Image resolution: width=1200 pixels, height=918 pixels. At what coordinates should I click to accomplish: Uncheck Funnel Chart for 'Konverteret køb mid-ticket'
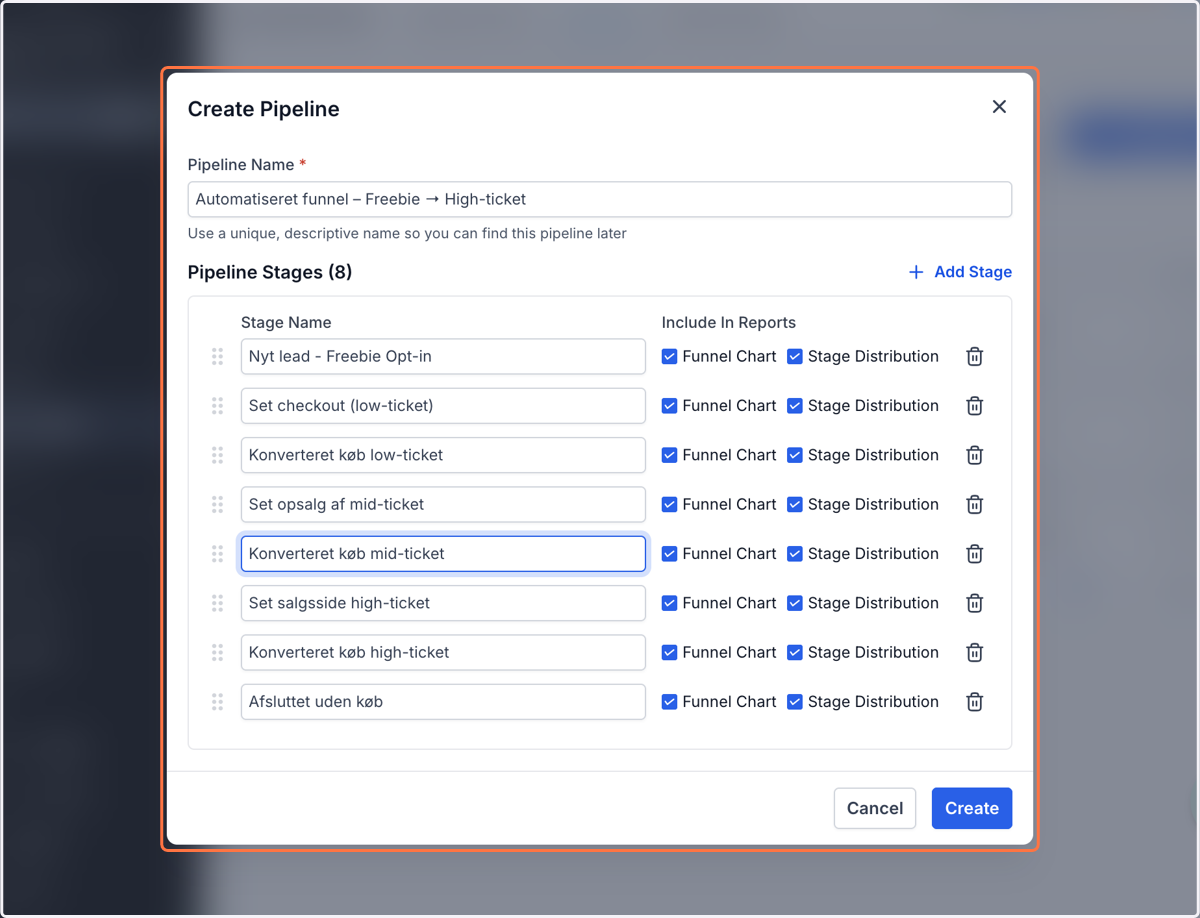pos(670,554)
